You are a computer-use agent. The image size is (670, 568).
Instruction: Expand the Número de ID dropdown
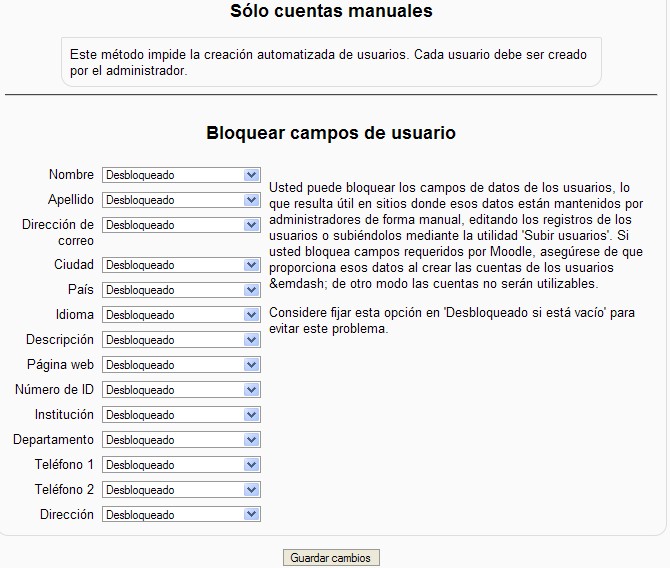(181, 390)
